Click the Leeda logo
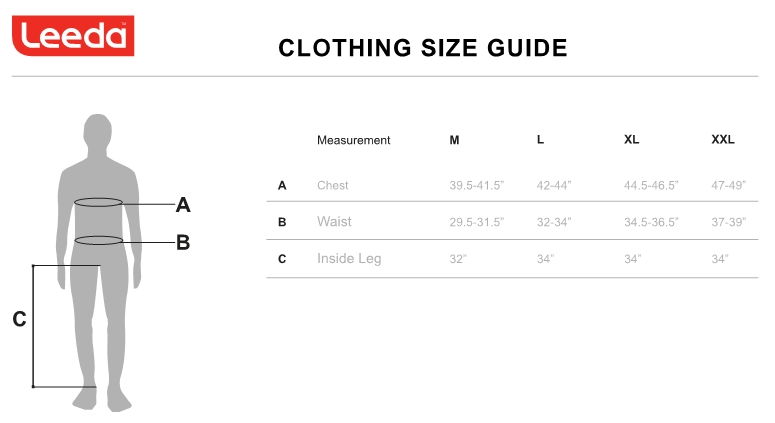Screen dimensions: 775x423 click(74, 37)
